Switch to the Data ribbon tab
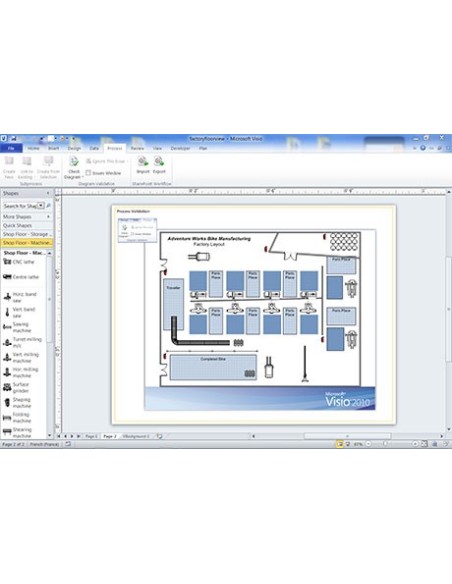Image resolution: width=452 pixels, height=584 pixels. click(x=94, y=148)
